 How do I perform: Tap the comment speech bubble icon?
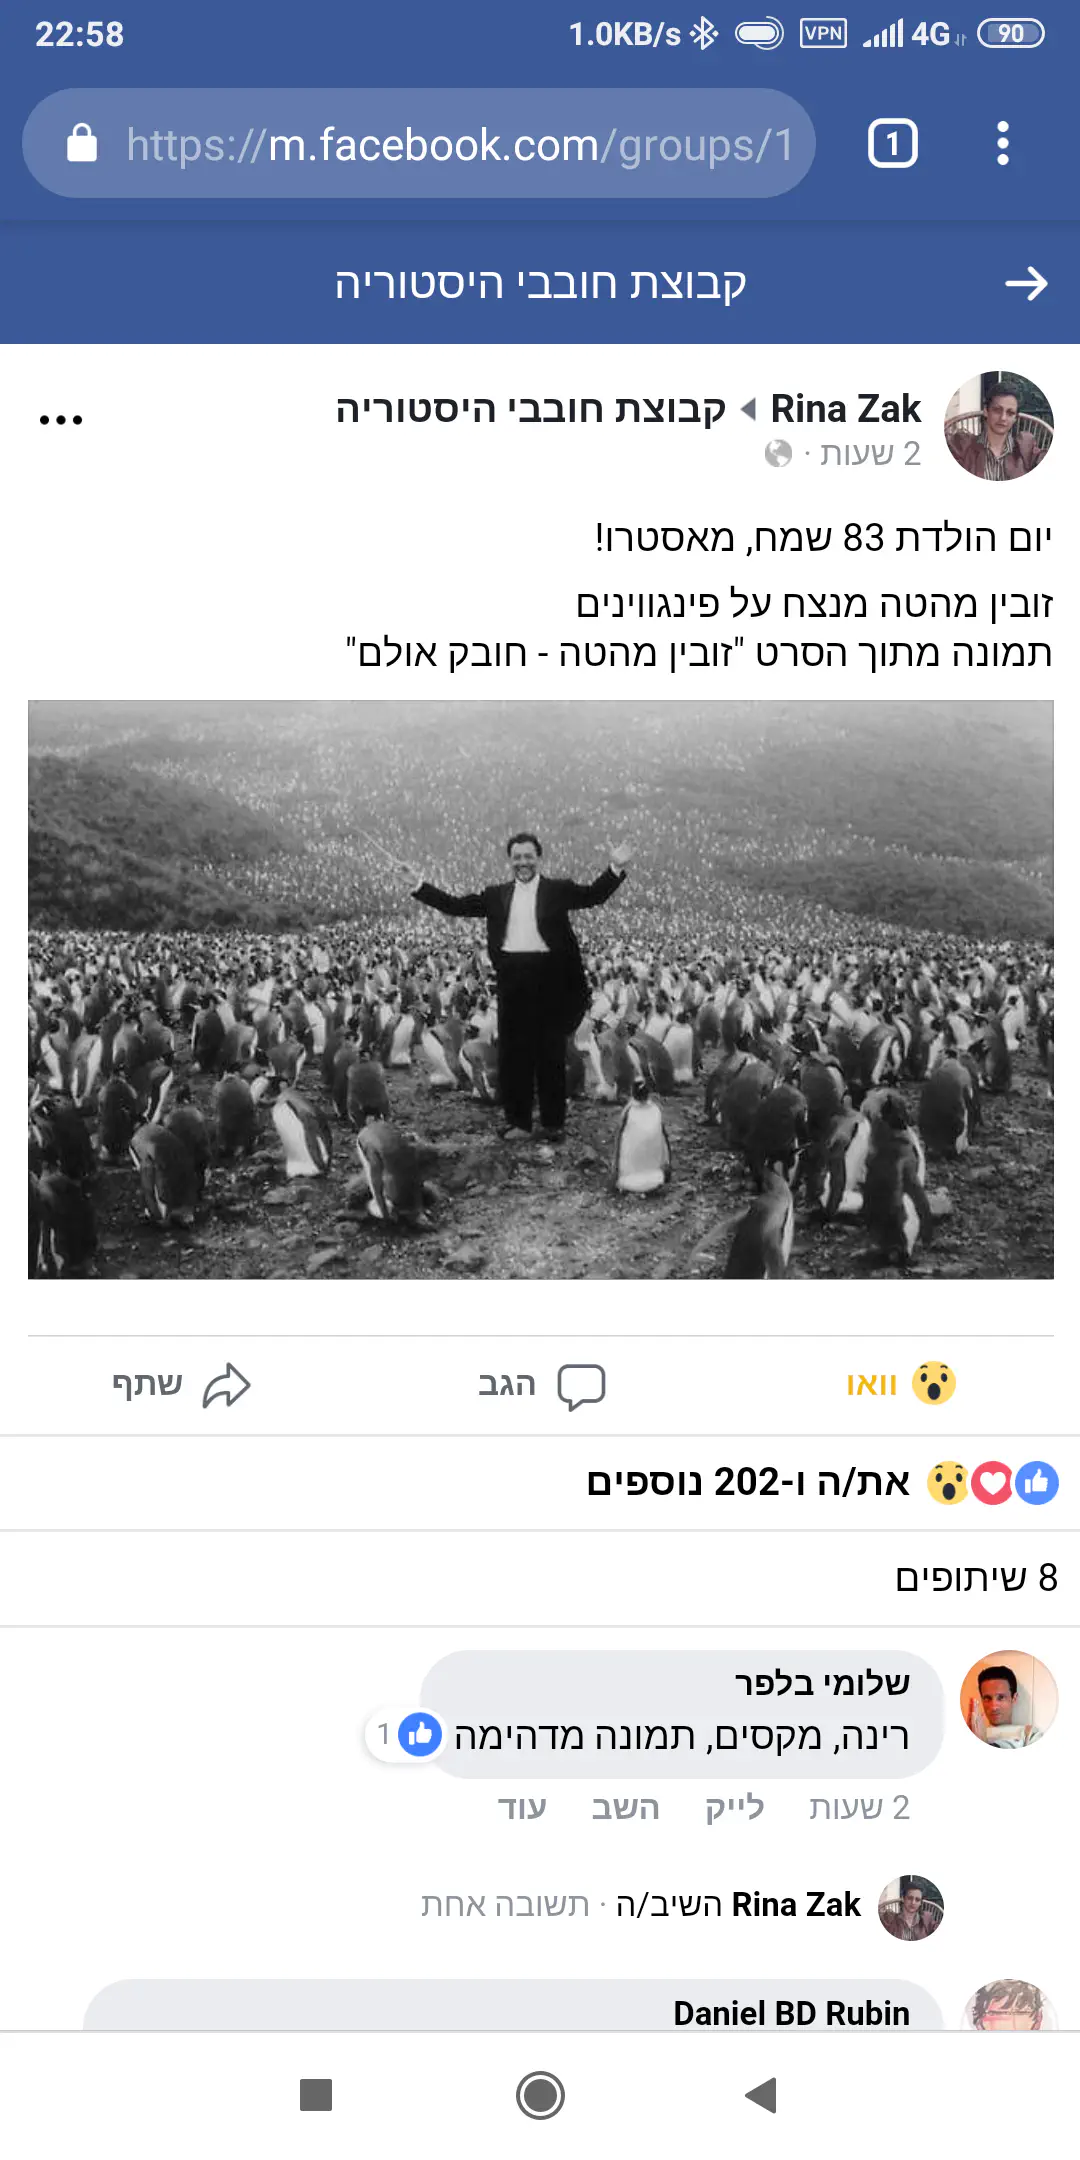point(581,1387)
